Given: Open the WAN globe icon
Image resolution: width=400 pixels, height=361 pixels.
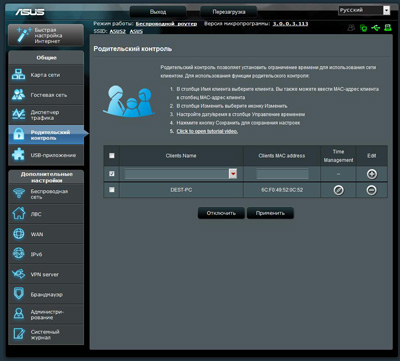Looking at the screenshot, I should tap(18, 234).
